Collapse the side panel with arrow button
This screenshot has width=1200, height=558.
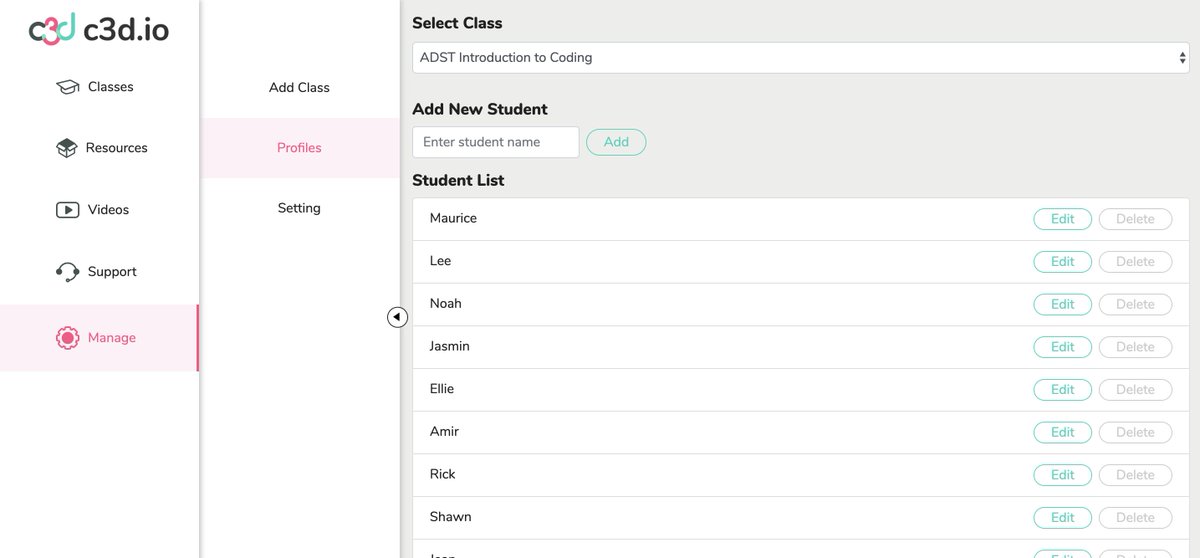coord(397,317)
